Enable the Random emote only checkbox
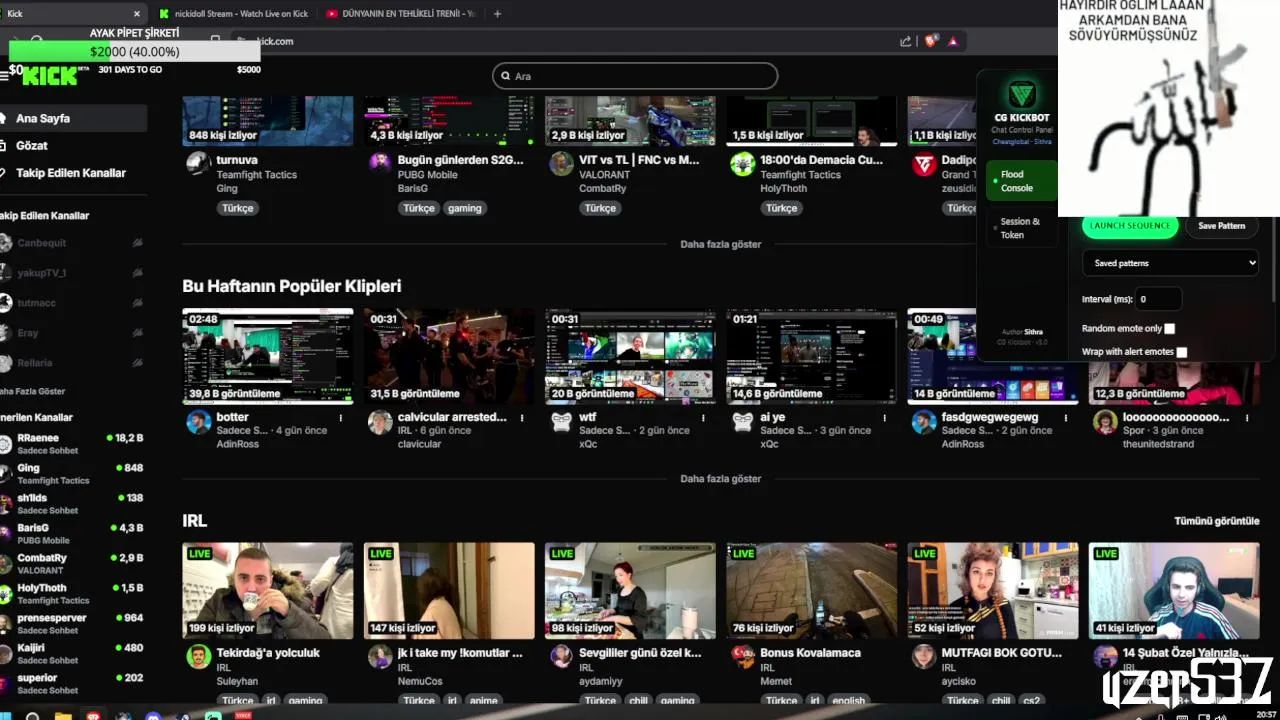This screenshot has height=720, width=1280. [x=1169, y=328]
